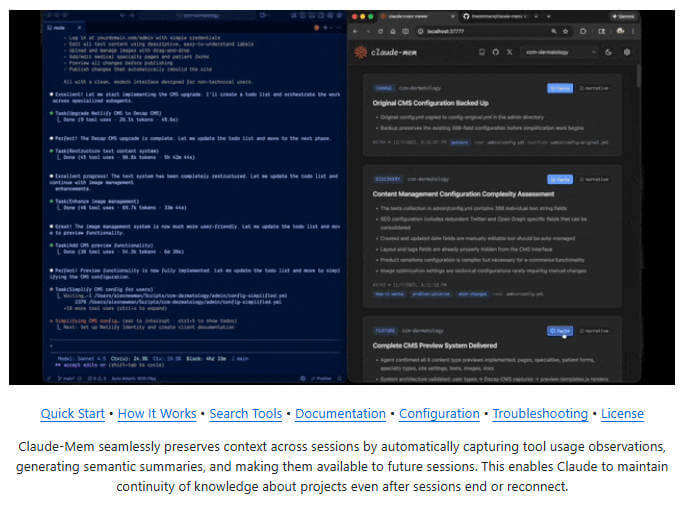Screen dimensions: 690x510
Task: Open the browser extensions puzzle icon
Action: pyautogui.click(x=583, y=31)
